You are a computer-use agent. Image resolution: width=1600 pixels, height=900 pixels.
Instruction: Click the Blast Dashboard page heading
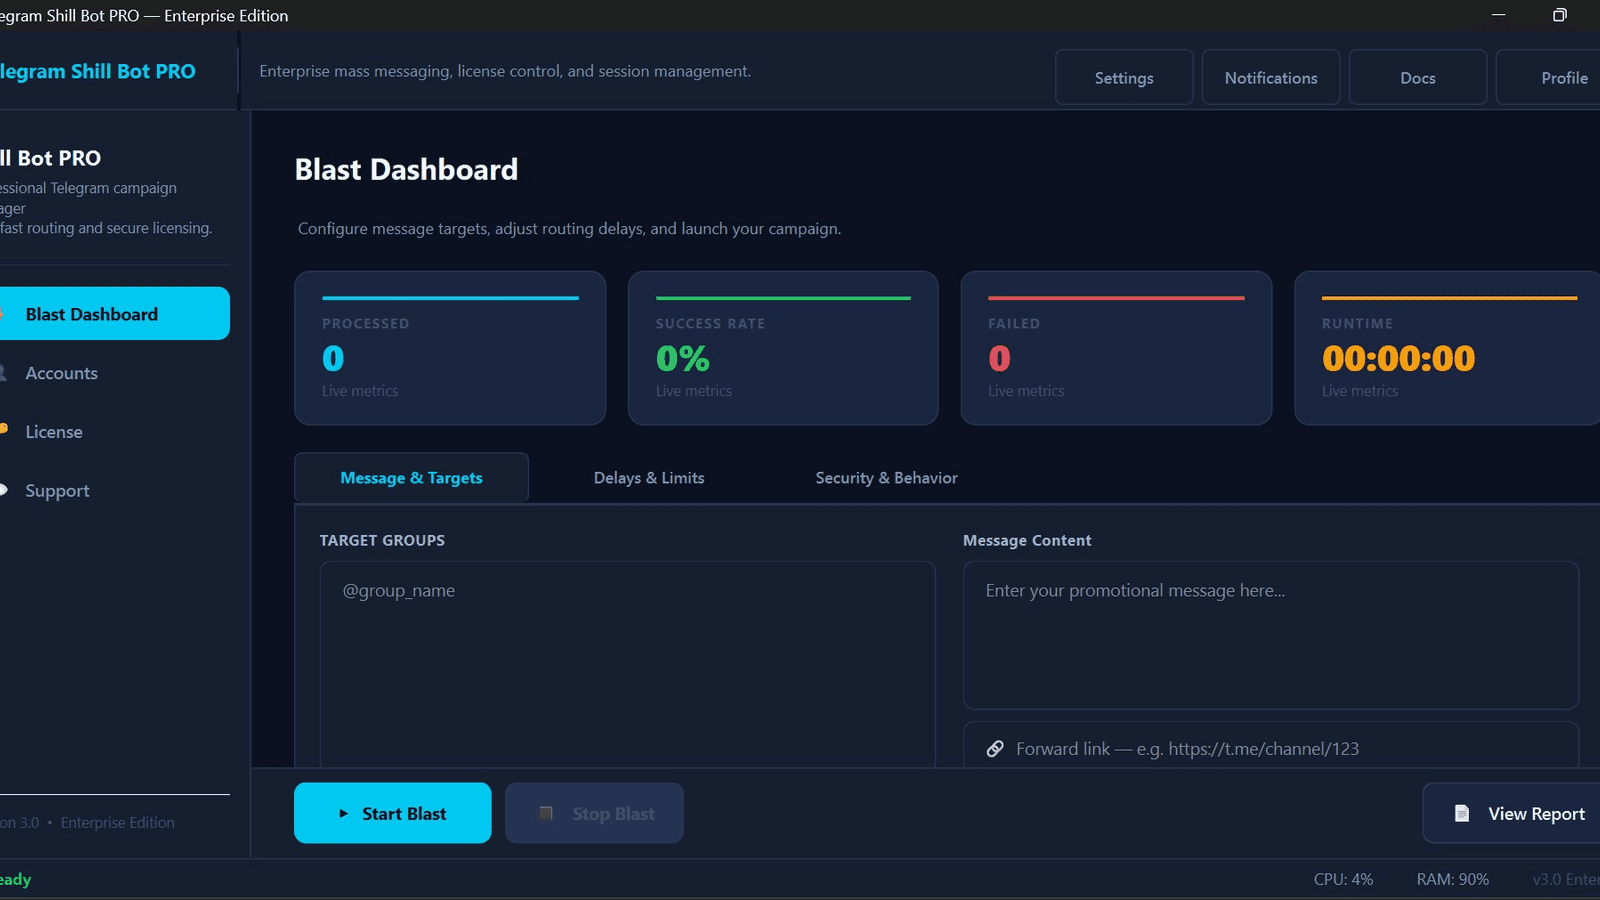pos(406,170)
